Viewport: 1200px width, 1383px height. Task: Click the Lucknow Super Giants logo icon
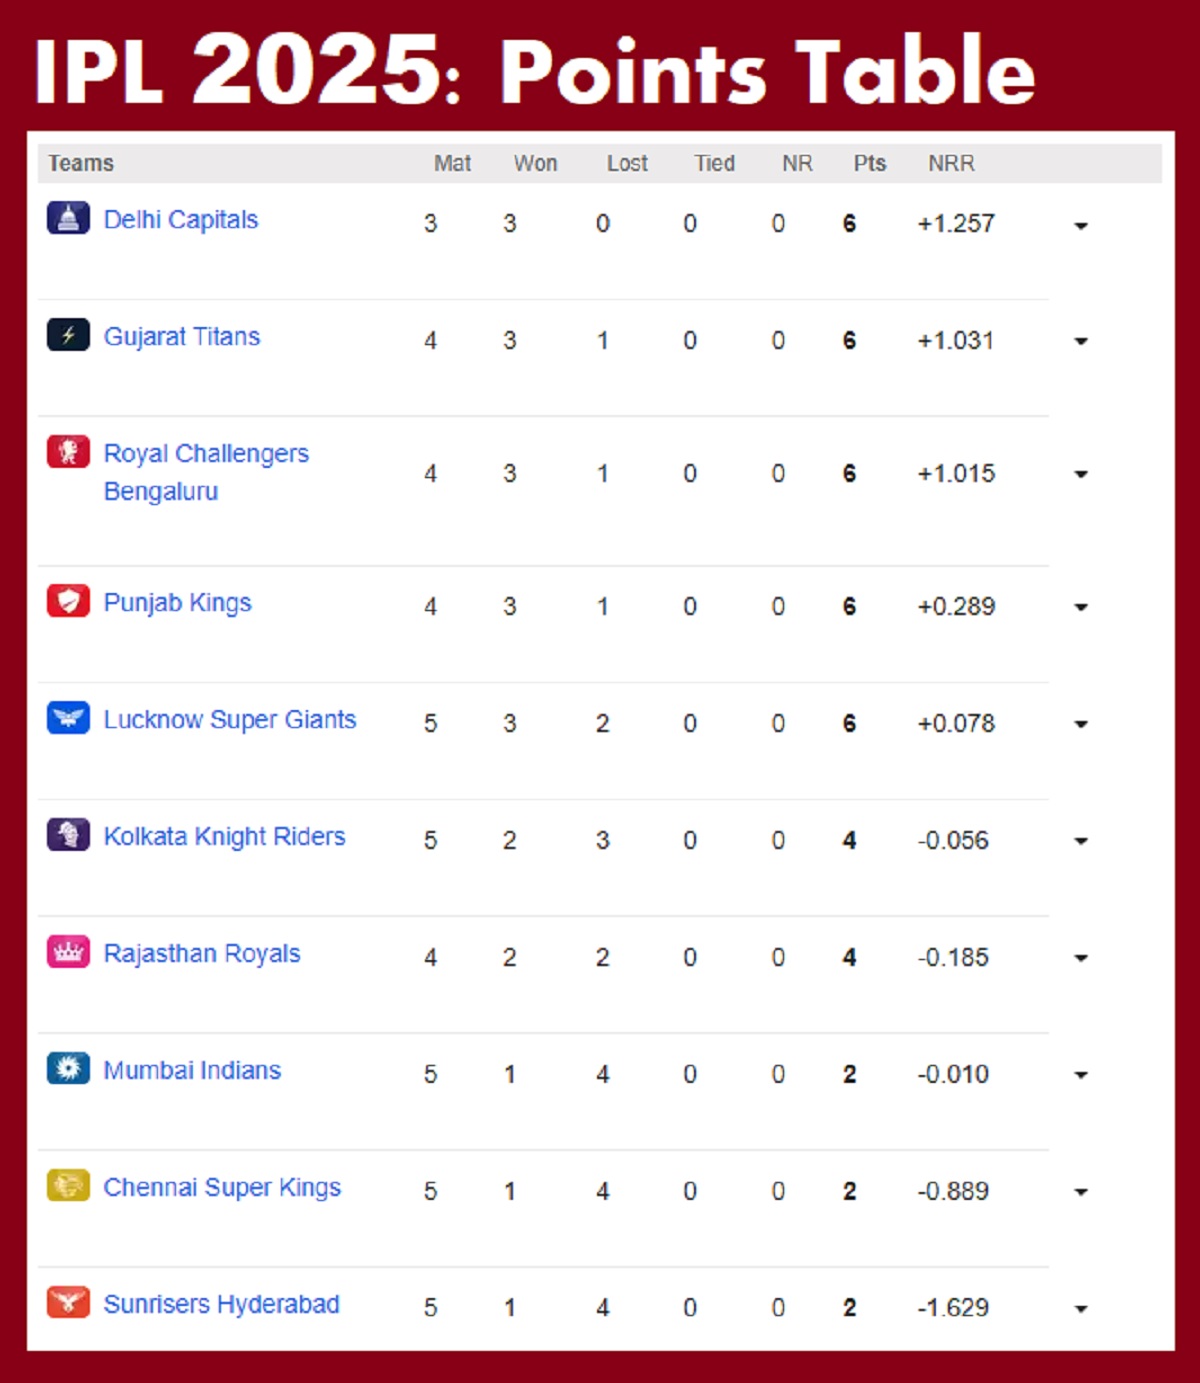(x=68, y=718)
